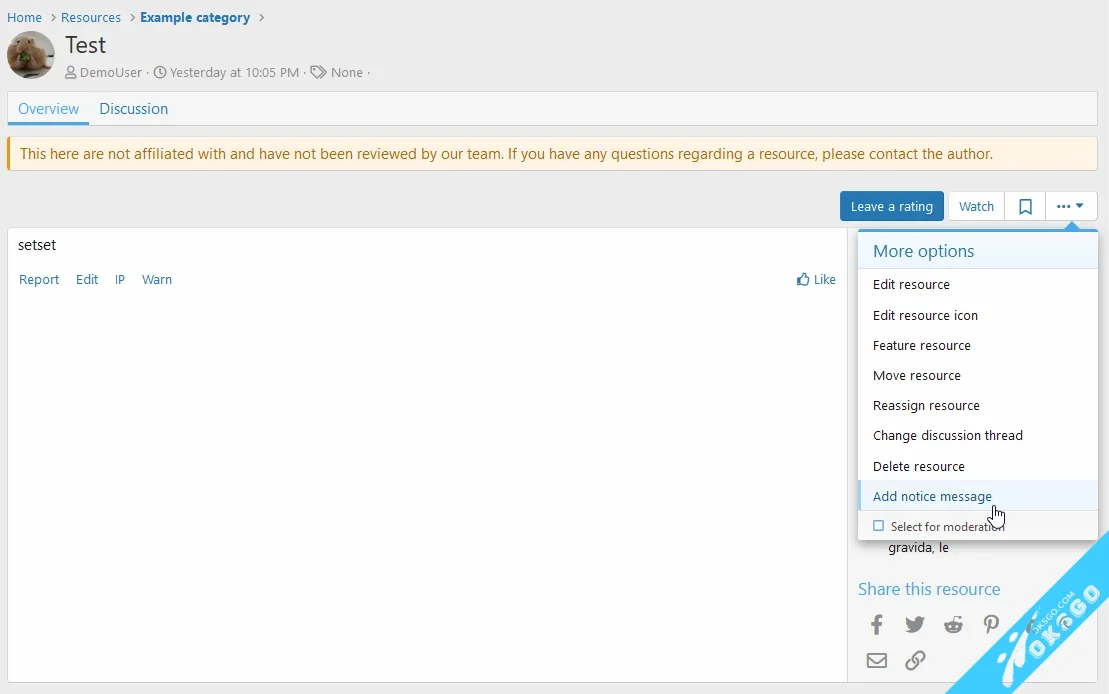This screenshot has width=1109, height=694.
Task: Click the Watch button
Action: coord(976,206)
